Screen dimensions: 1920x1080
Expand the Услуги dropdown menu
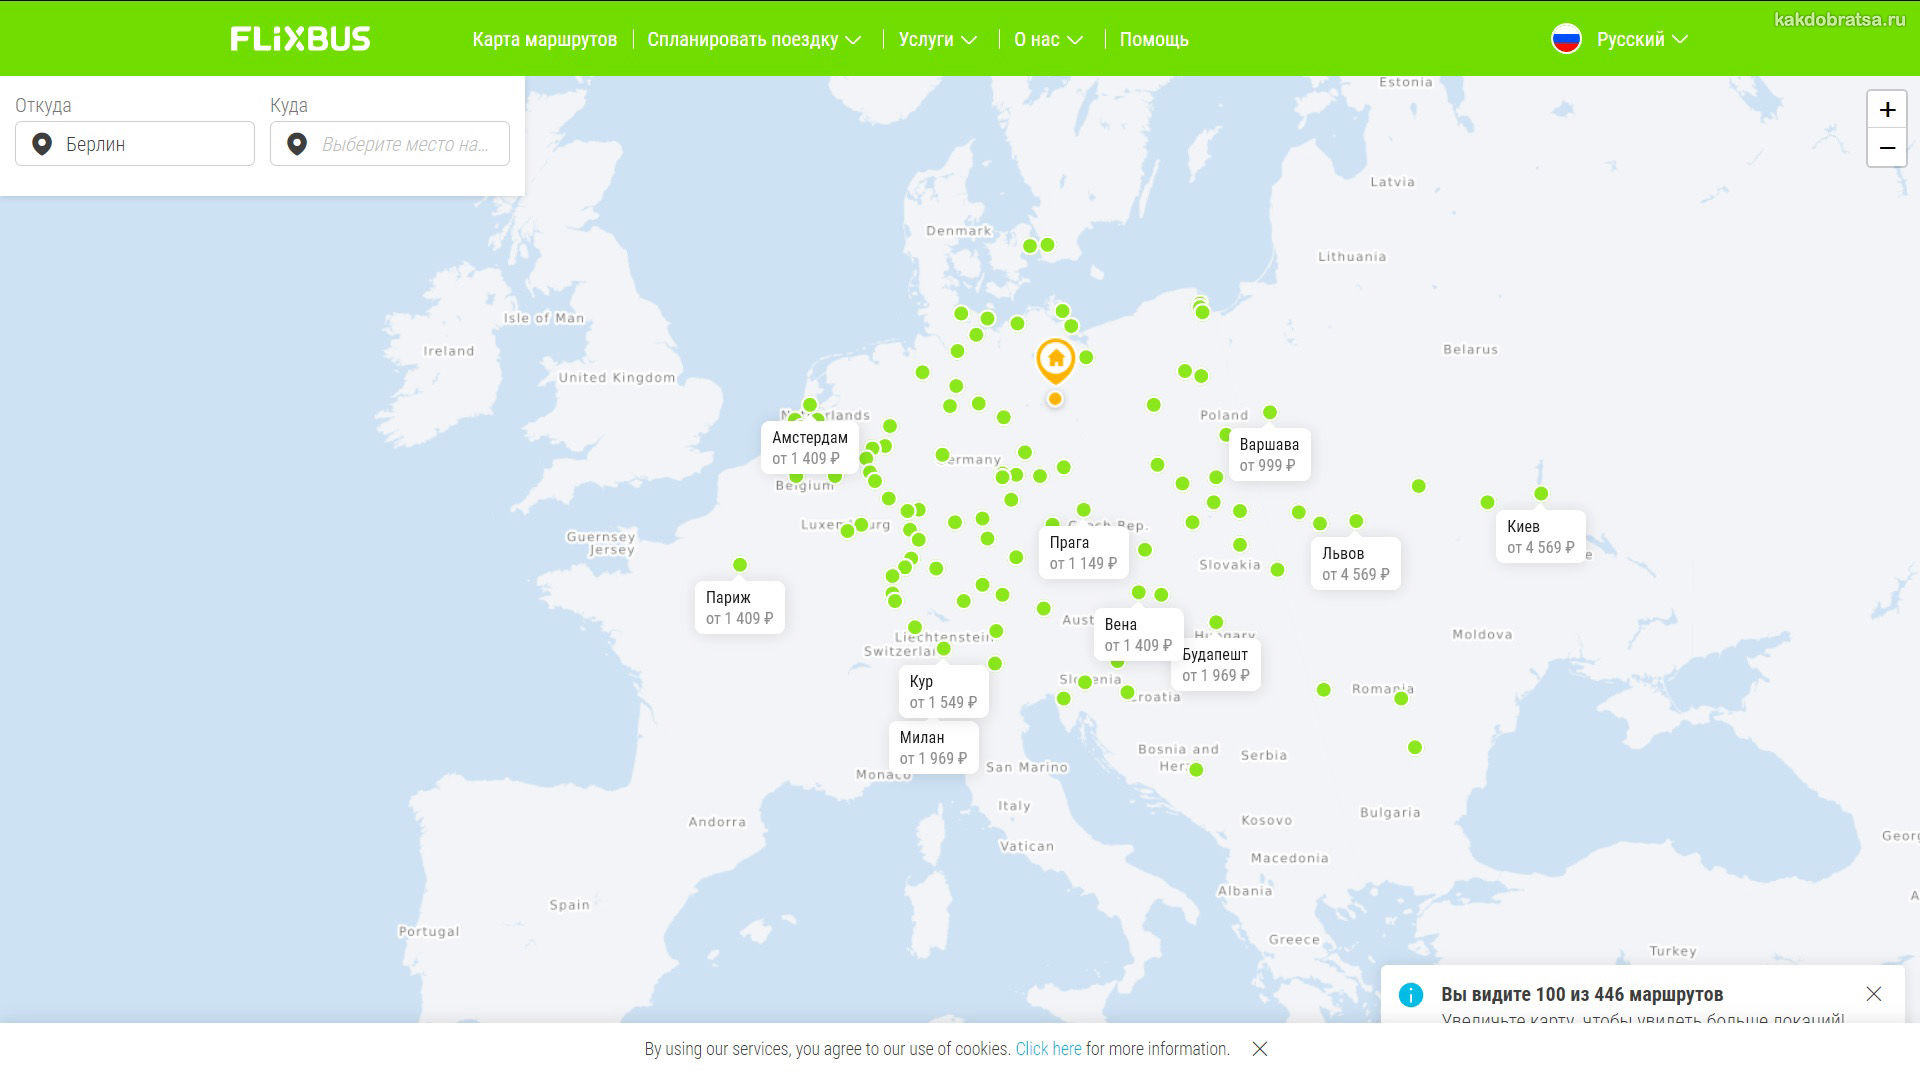click(x=937, y=40)
